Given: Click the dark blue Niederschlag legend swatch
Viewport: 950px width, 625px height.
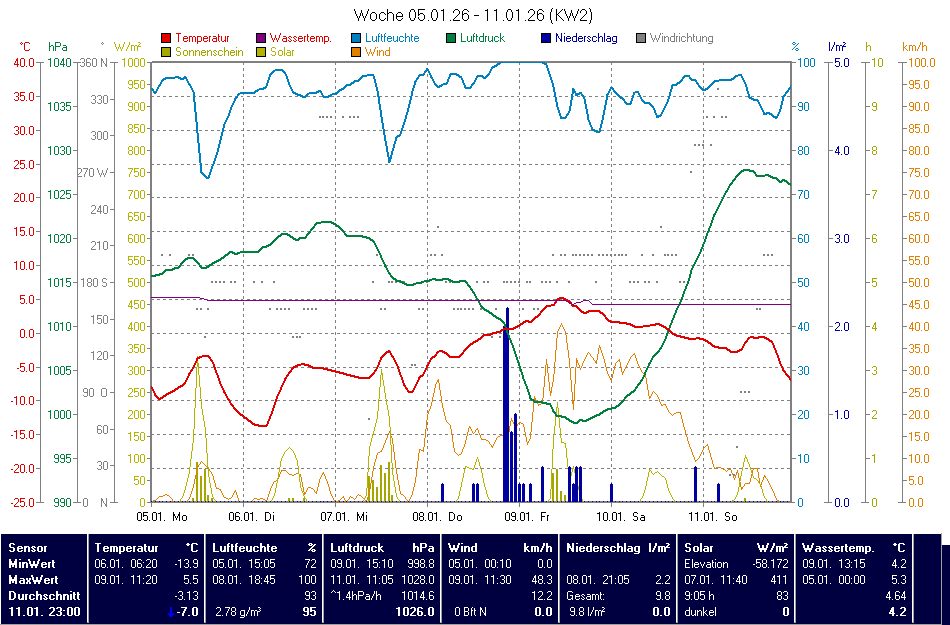Looking at the screenshot, I should click(x=546, y=39).
